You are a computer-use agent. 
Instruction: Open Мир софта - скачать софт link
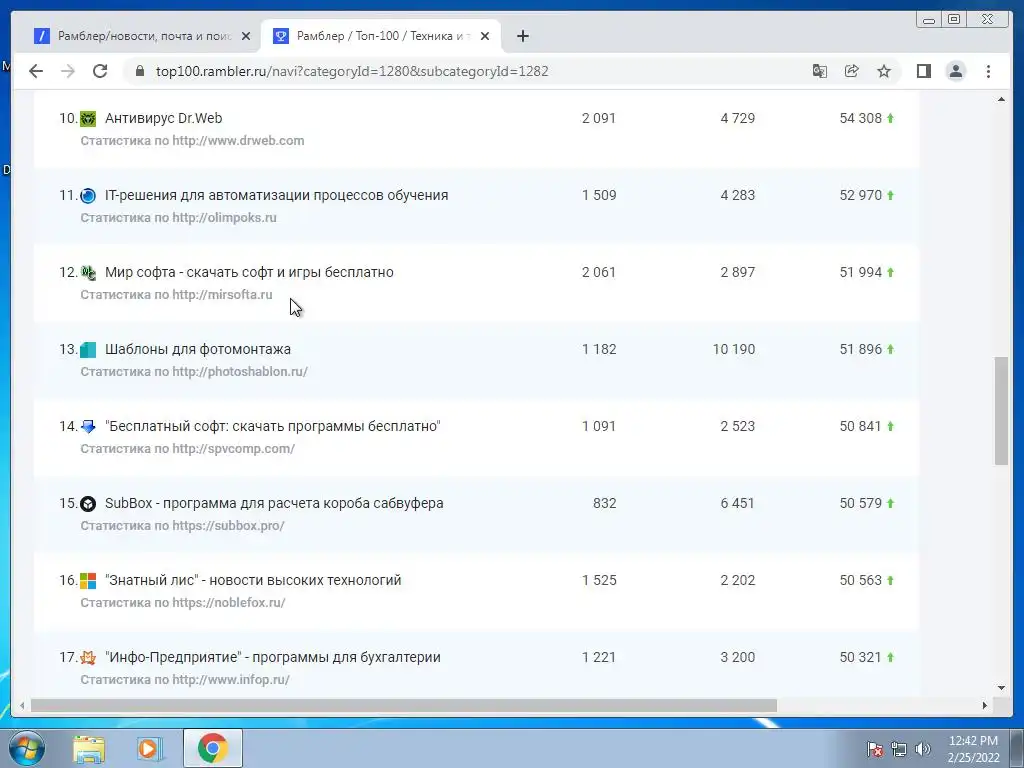tap(249, 272)
